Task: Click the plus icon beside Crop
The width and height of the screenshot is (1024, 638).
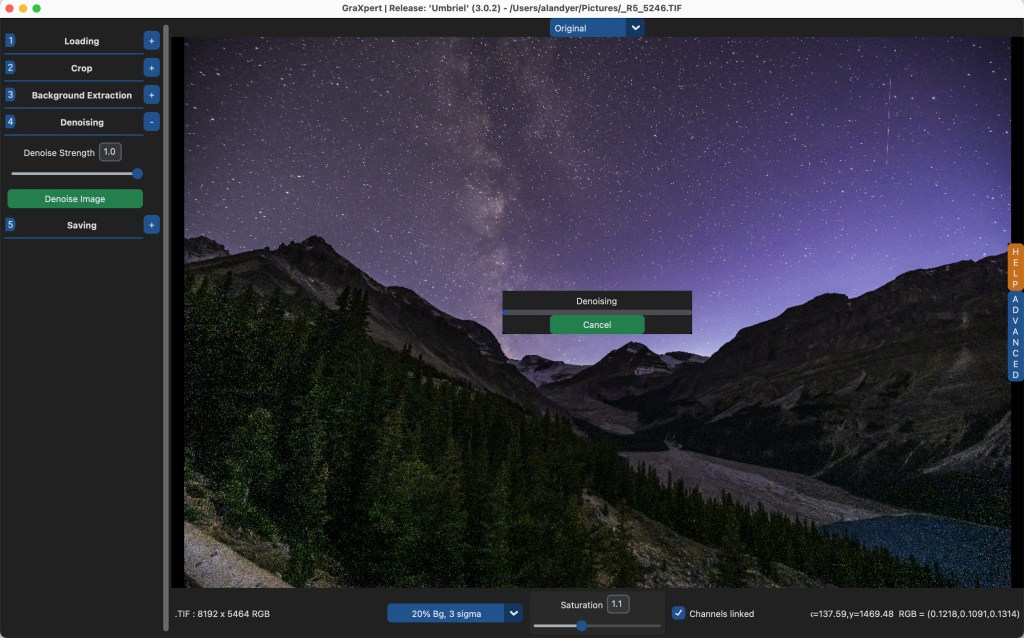Action: click(x=150, y=67)
